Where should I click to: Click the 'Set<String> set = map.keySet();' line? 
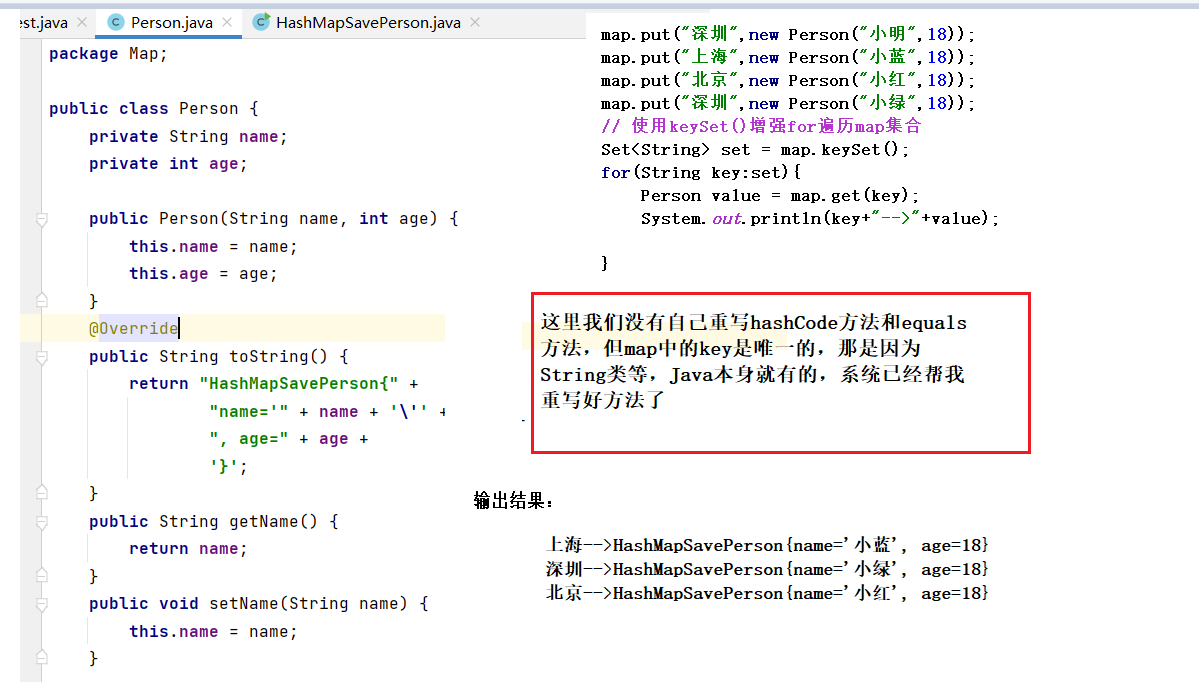tap(755, 150)
